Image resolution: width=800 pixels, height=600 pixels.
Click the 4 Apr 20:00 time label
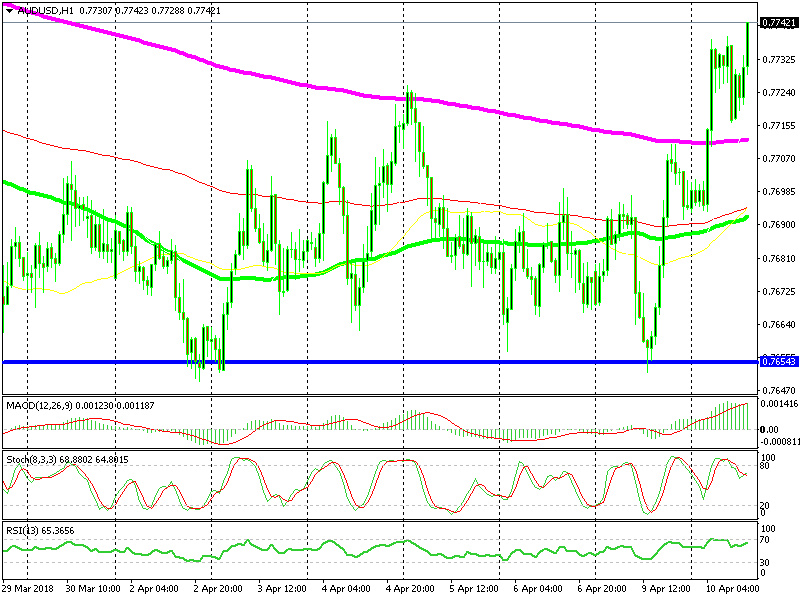pyautogui.click(x=410, y=588)
